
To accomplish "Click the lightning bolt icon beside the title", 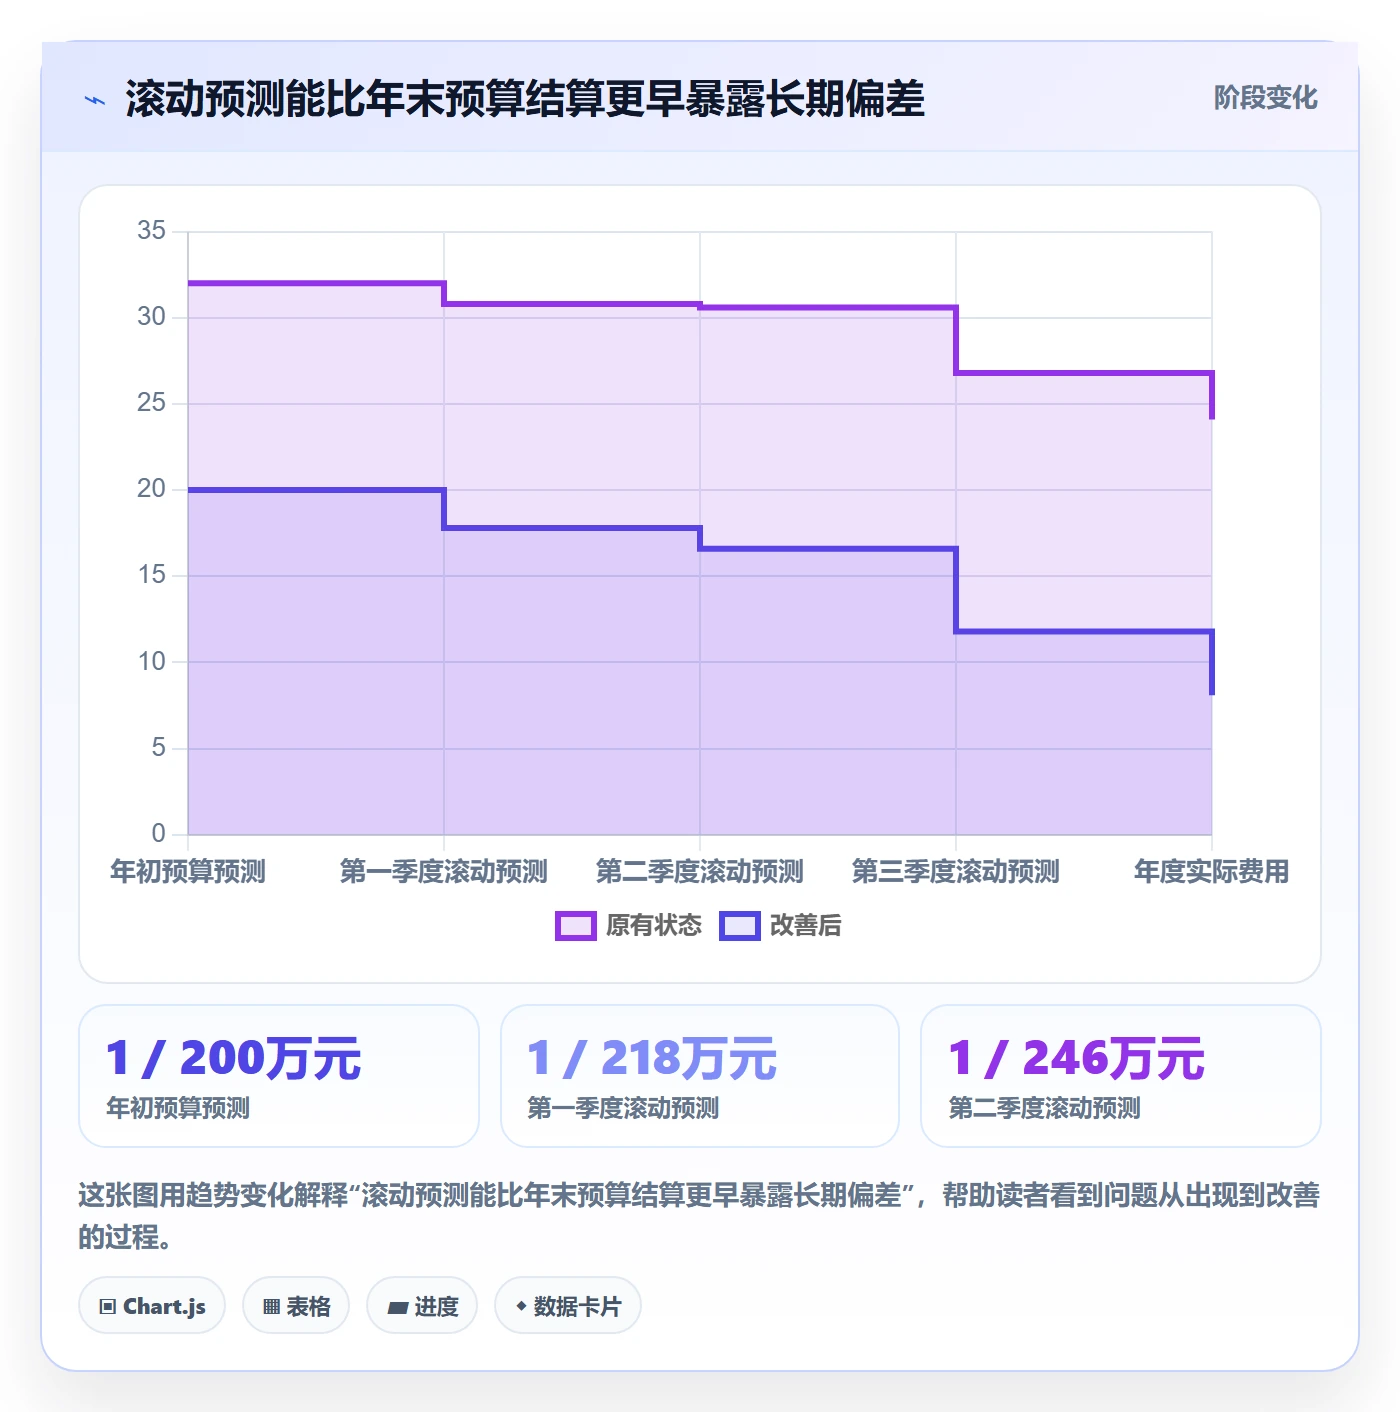I will tap(95, 100).
